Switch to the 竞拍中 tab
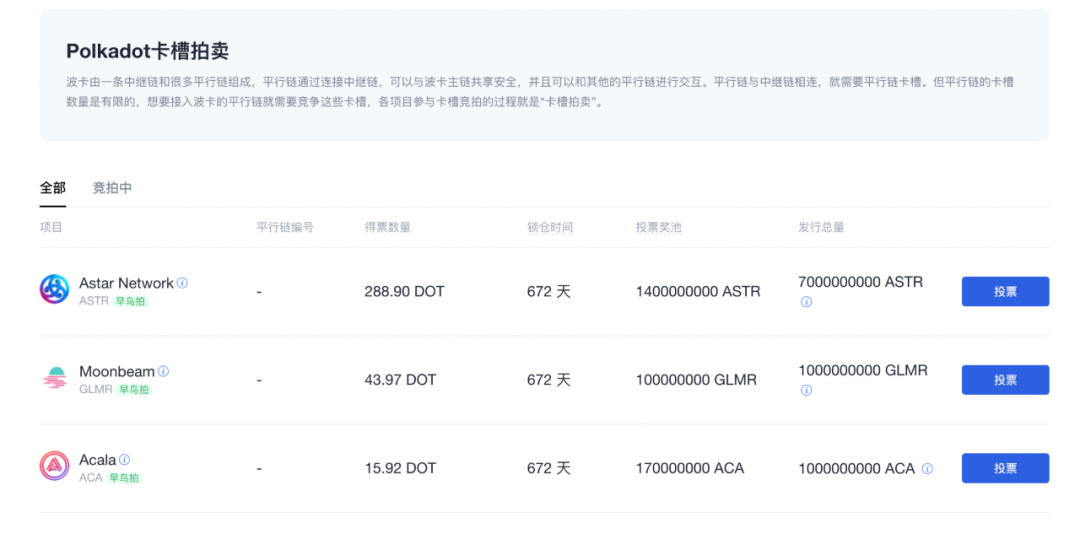The height and width of the screenshot is (534, 1080). click(112, 187)
